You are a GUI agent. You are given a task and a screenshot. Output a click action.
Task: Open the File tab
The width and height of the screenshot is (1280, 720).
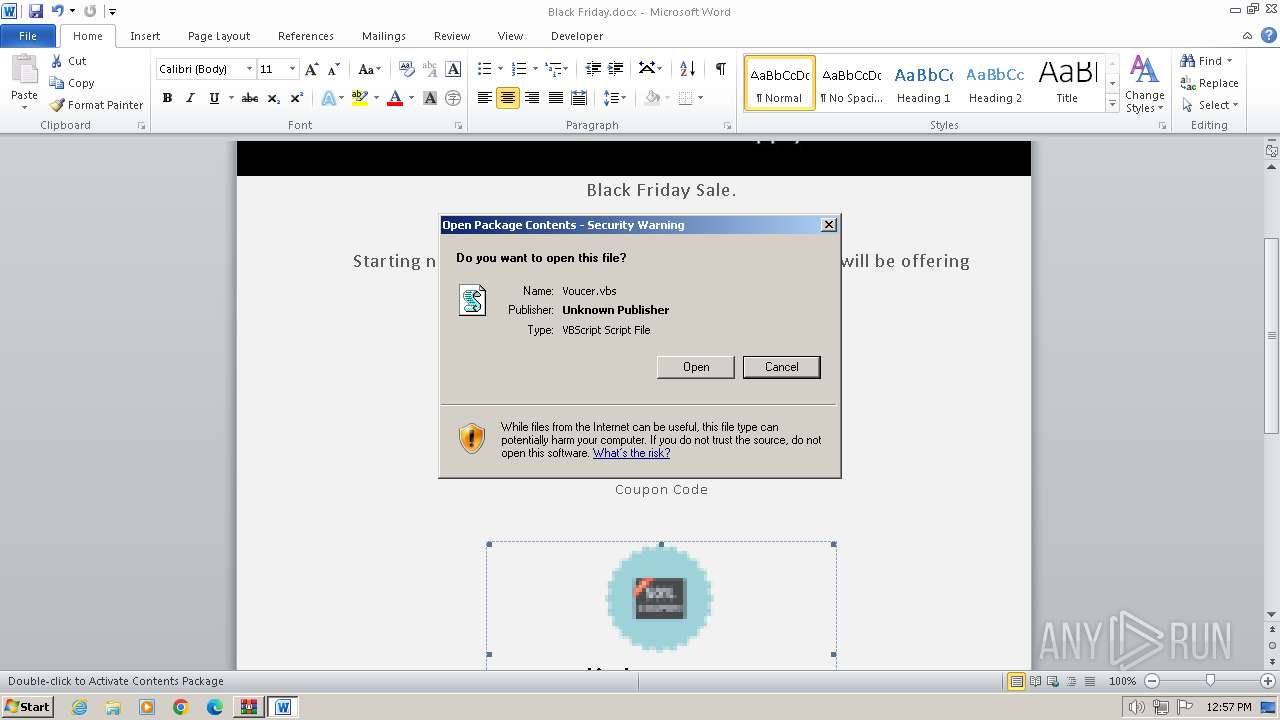click(x=28, y=36)
